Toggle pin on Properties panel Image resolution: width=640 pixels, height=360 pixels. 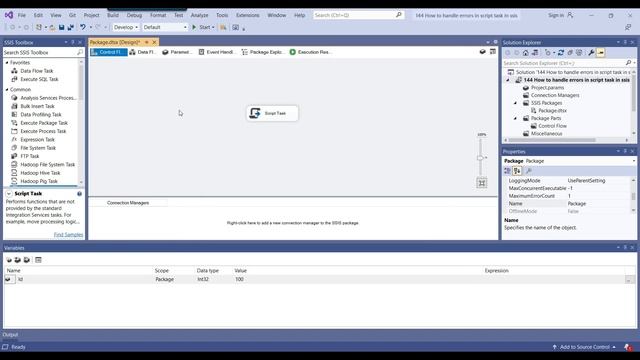pyautogui.click(x=625, y=151)
